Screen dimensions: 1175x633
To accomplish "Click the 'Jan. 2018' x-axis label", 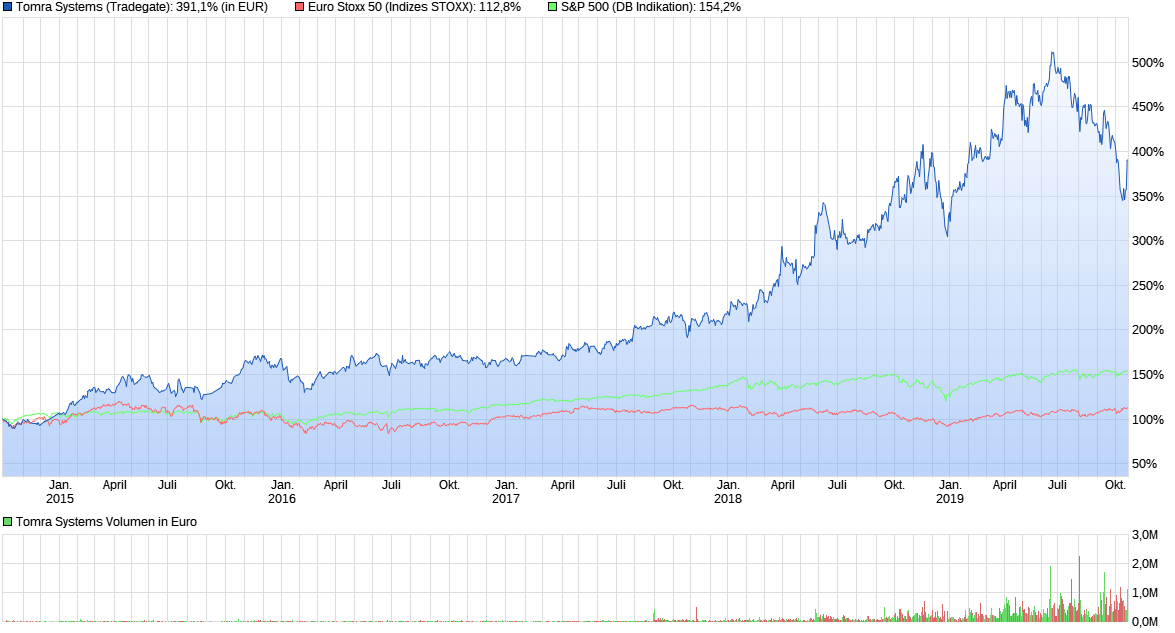I will pos(728,491).
